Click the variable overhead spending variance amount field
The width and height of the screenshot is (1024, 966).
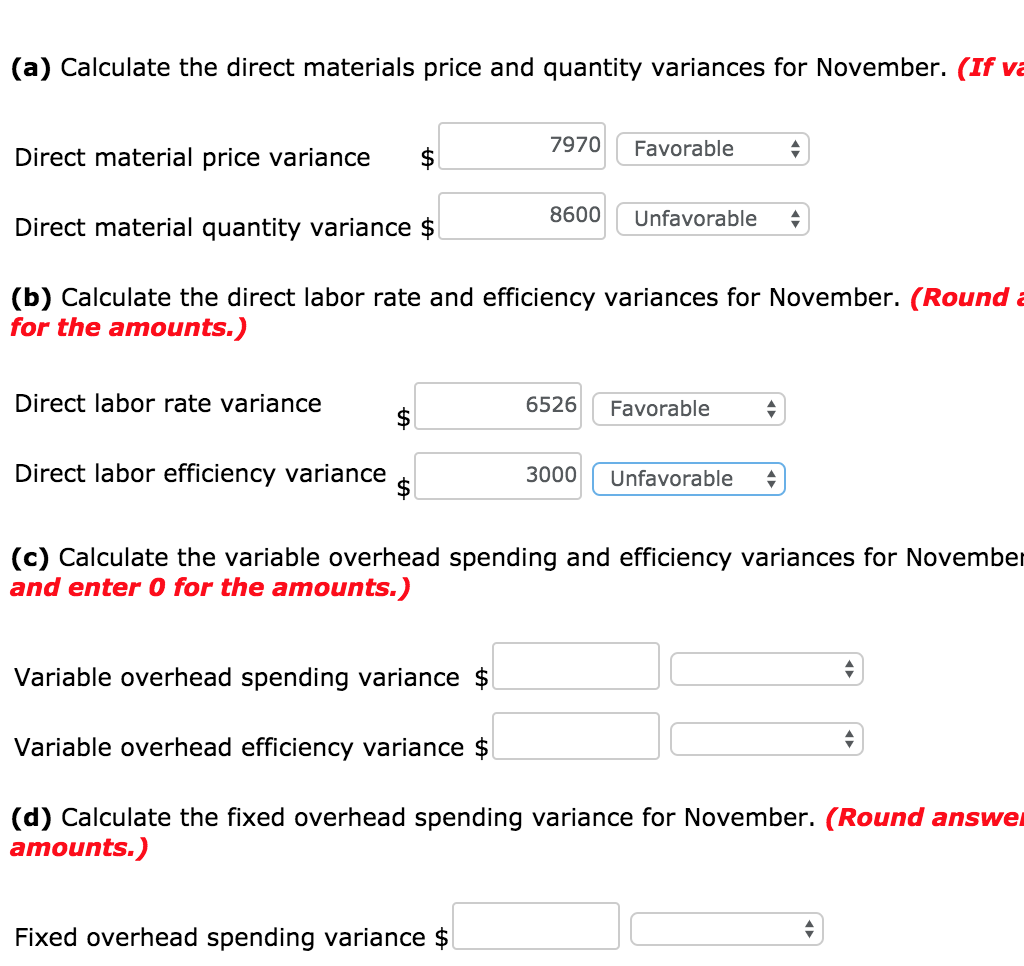(576, 666)
